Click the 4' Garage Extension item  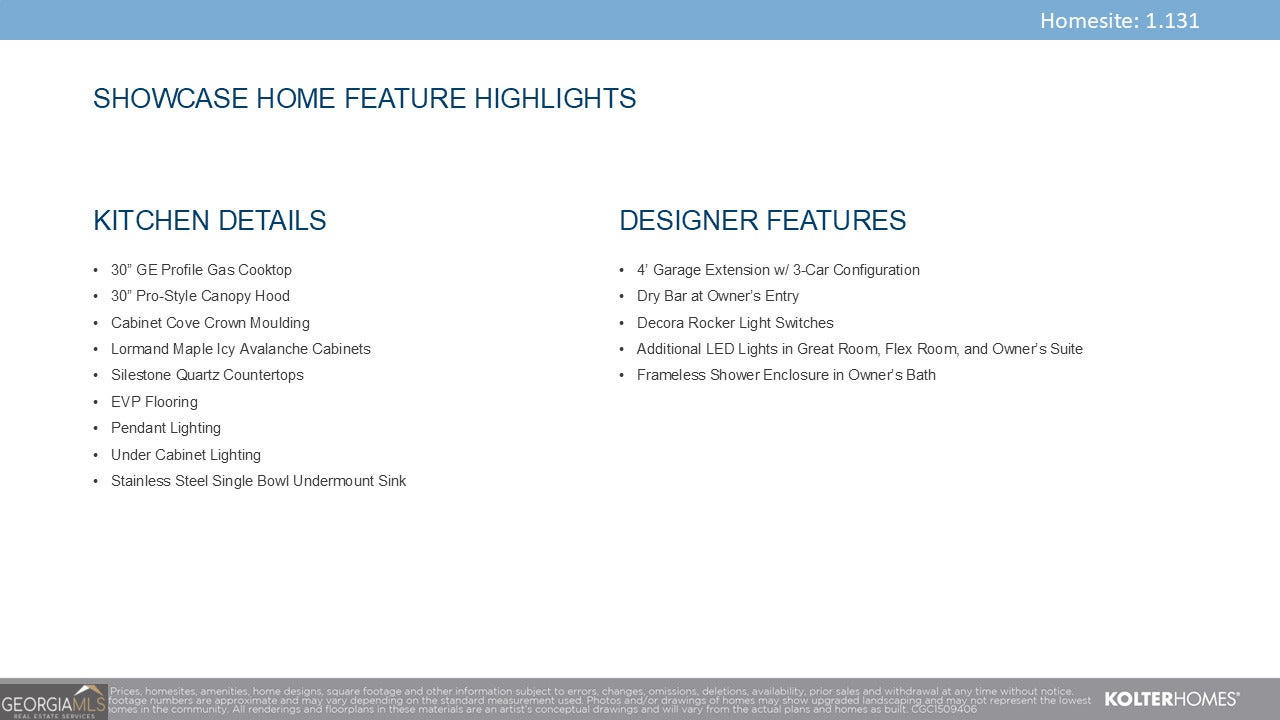(778, 270)
